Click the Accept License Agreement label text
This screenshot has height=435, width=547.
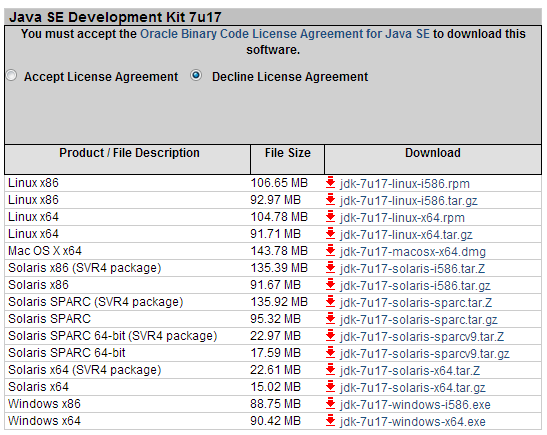click(x=101, y=77)
